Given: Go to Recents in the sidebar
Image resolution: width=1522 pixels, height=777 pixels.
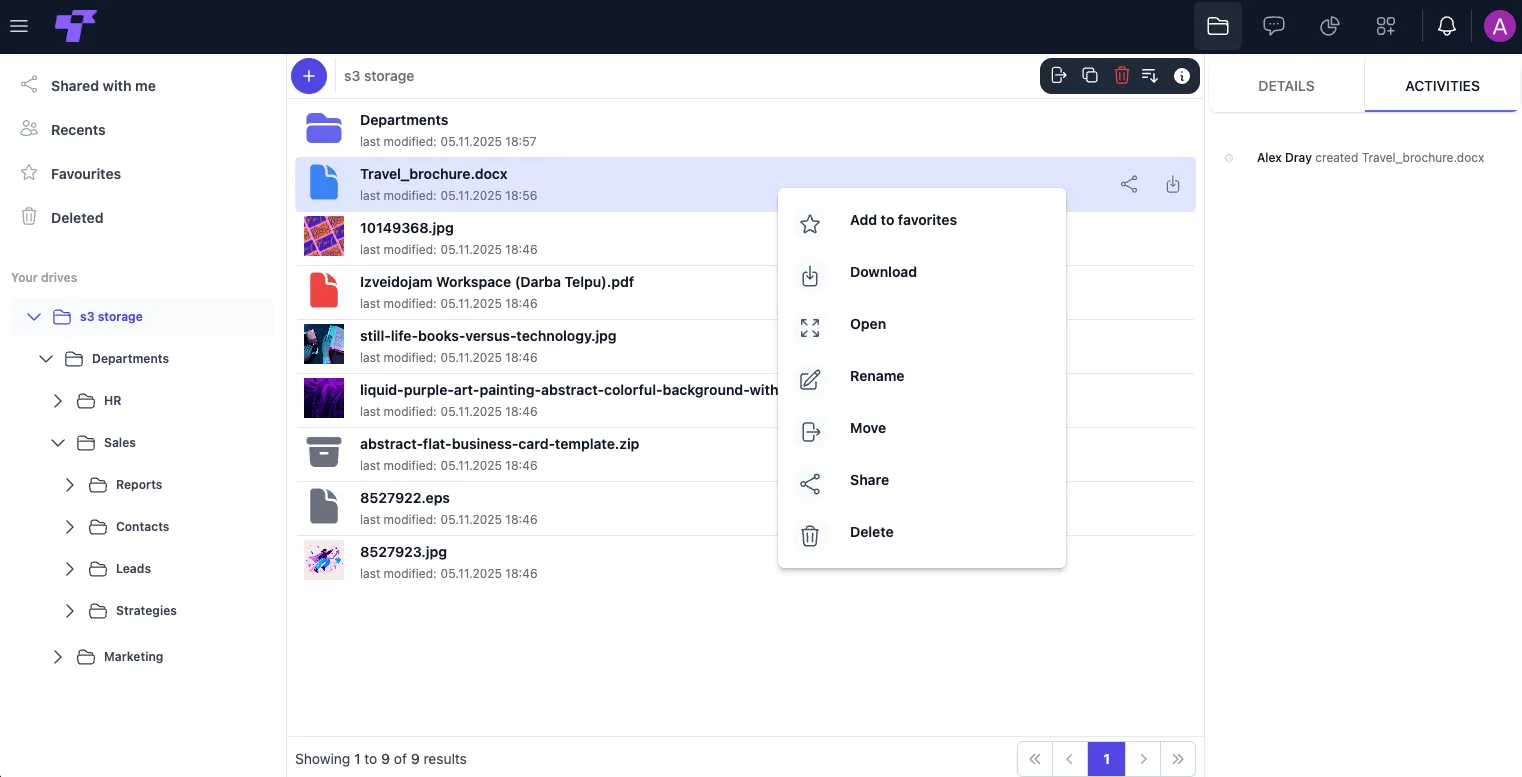Looking at the screenshot, I should (78, 130).
